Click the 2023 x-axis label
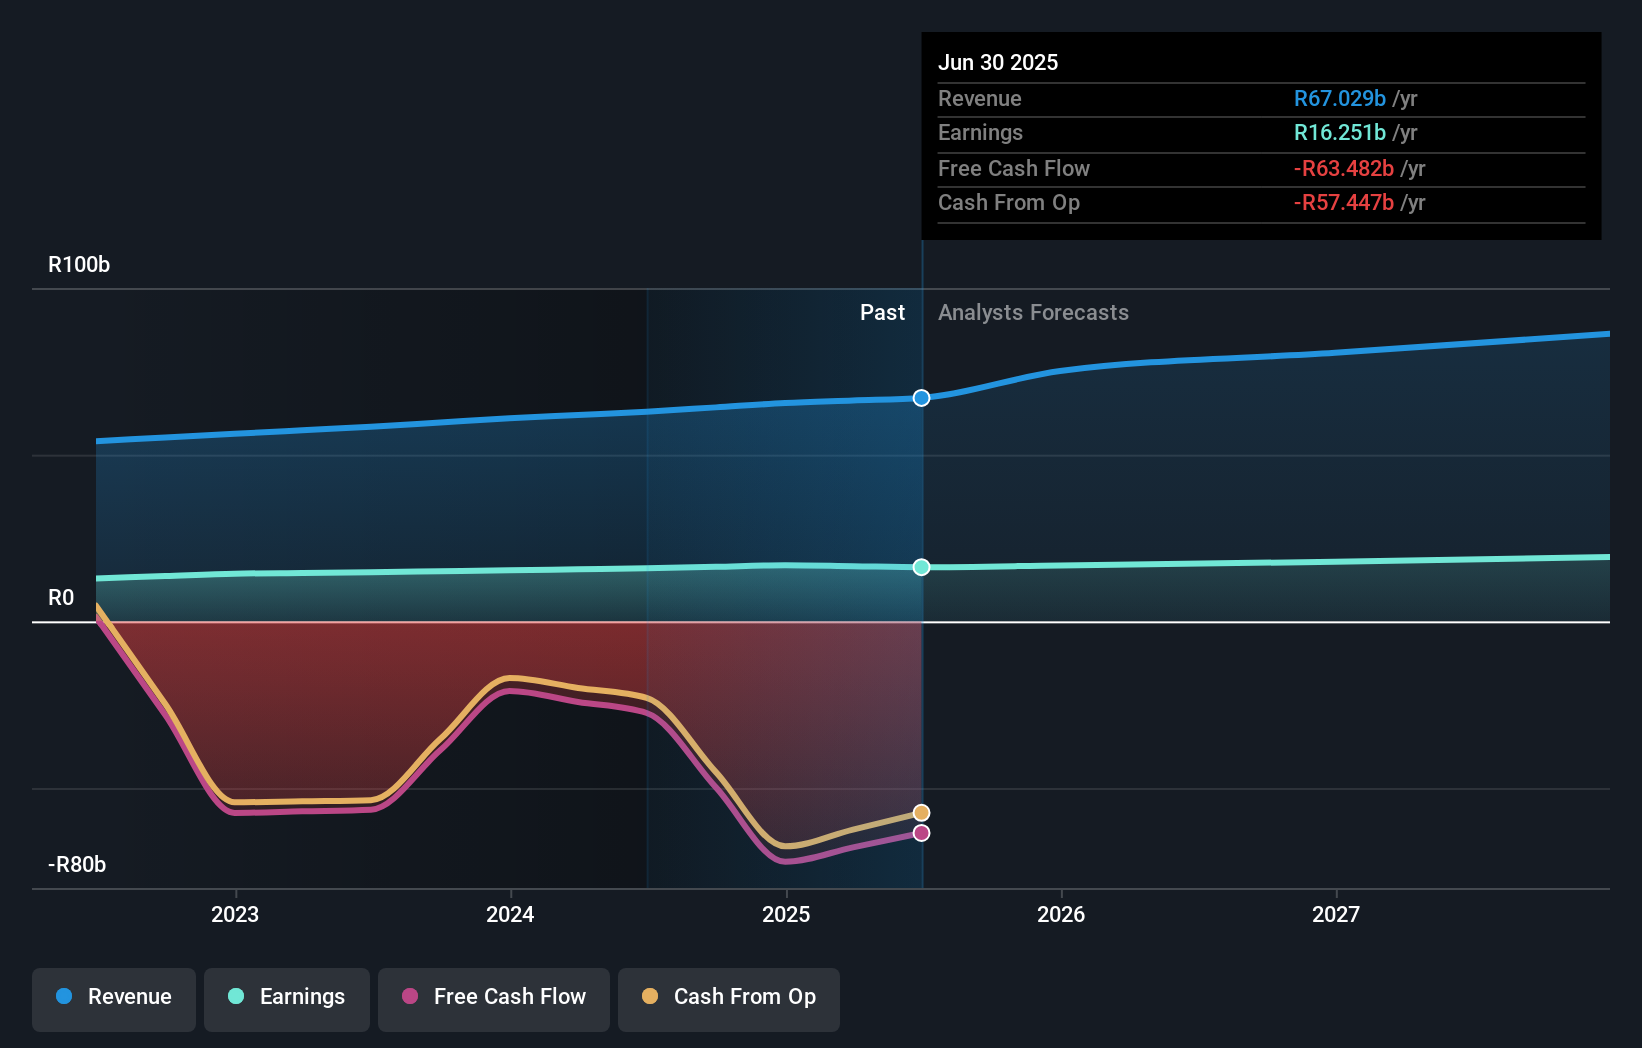1642x1048 pixels. (x=235, y=914)
